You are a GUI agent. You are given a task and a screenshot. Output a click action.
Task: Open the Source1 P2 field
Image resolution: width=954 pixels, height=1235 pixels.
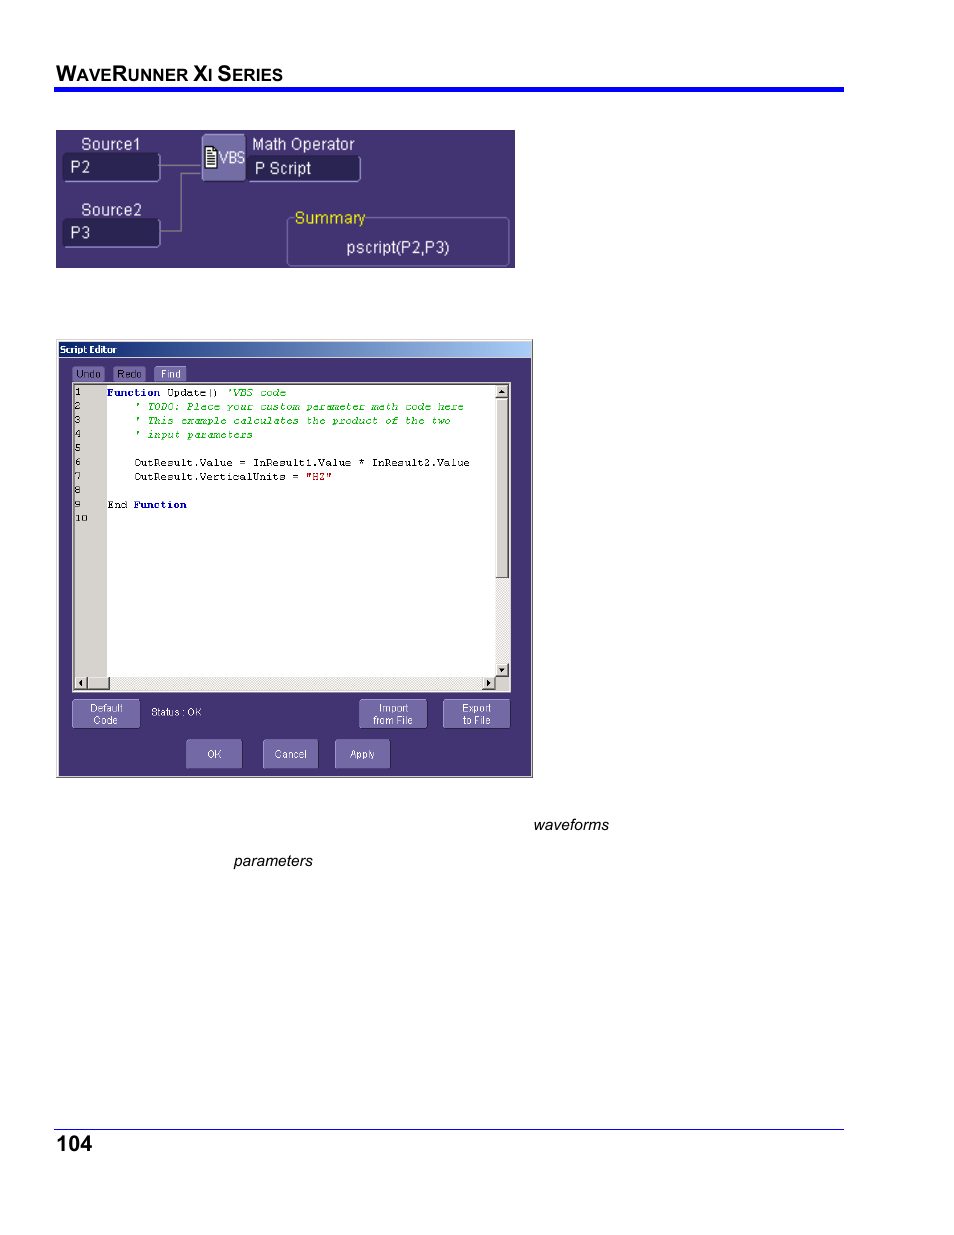click(111, 167)
